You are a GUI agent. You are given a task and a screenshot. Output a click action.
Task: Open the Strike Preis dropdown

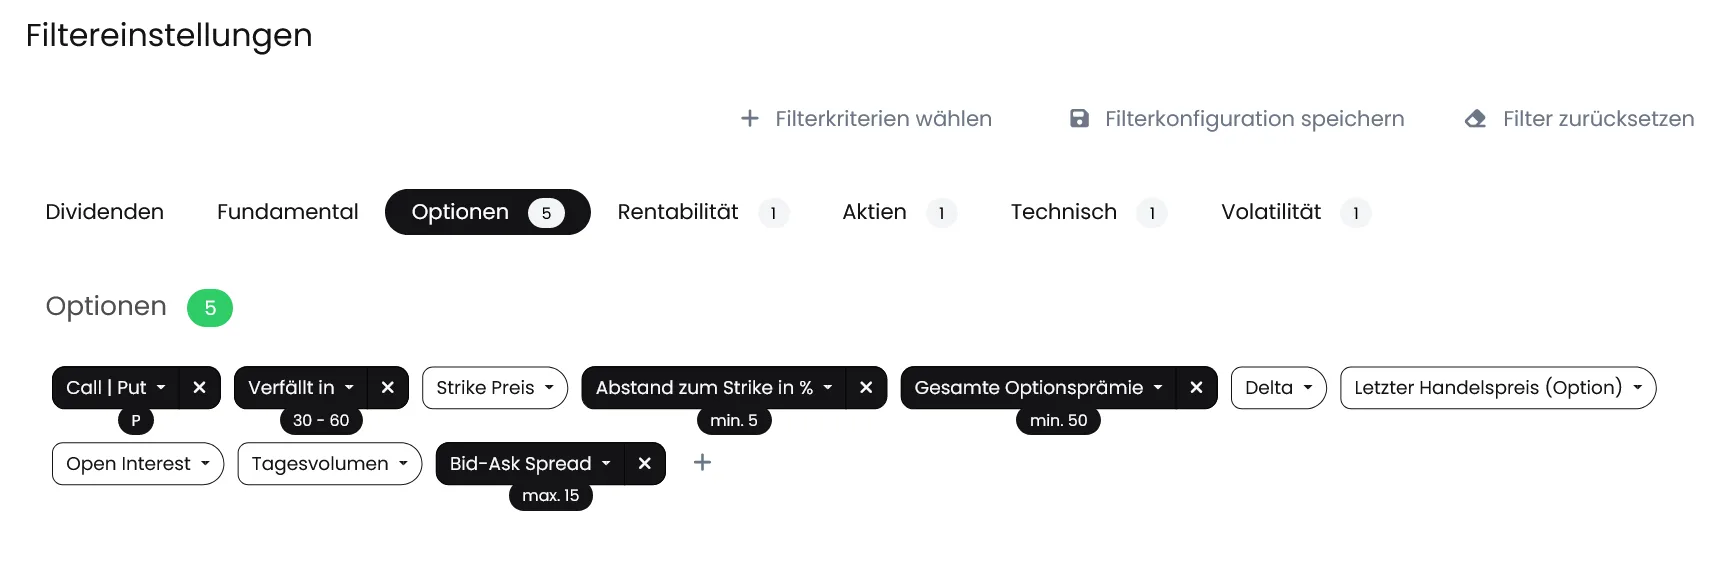(495, 388)
